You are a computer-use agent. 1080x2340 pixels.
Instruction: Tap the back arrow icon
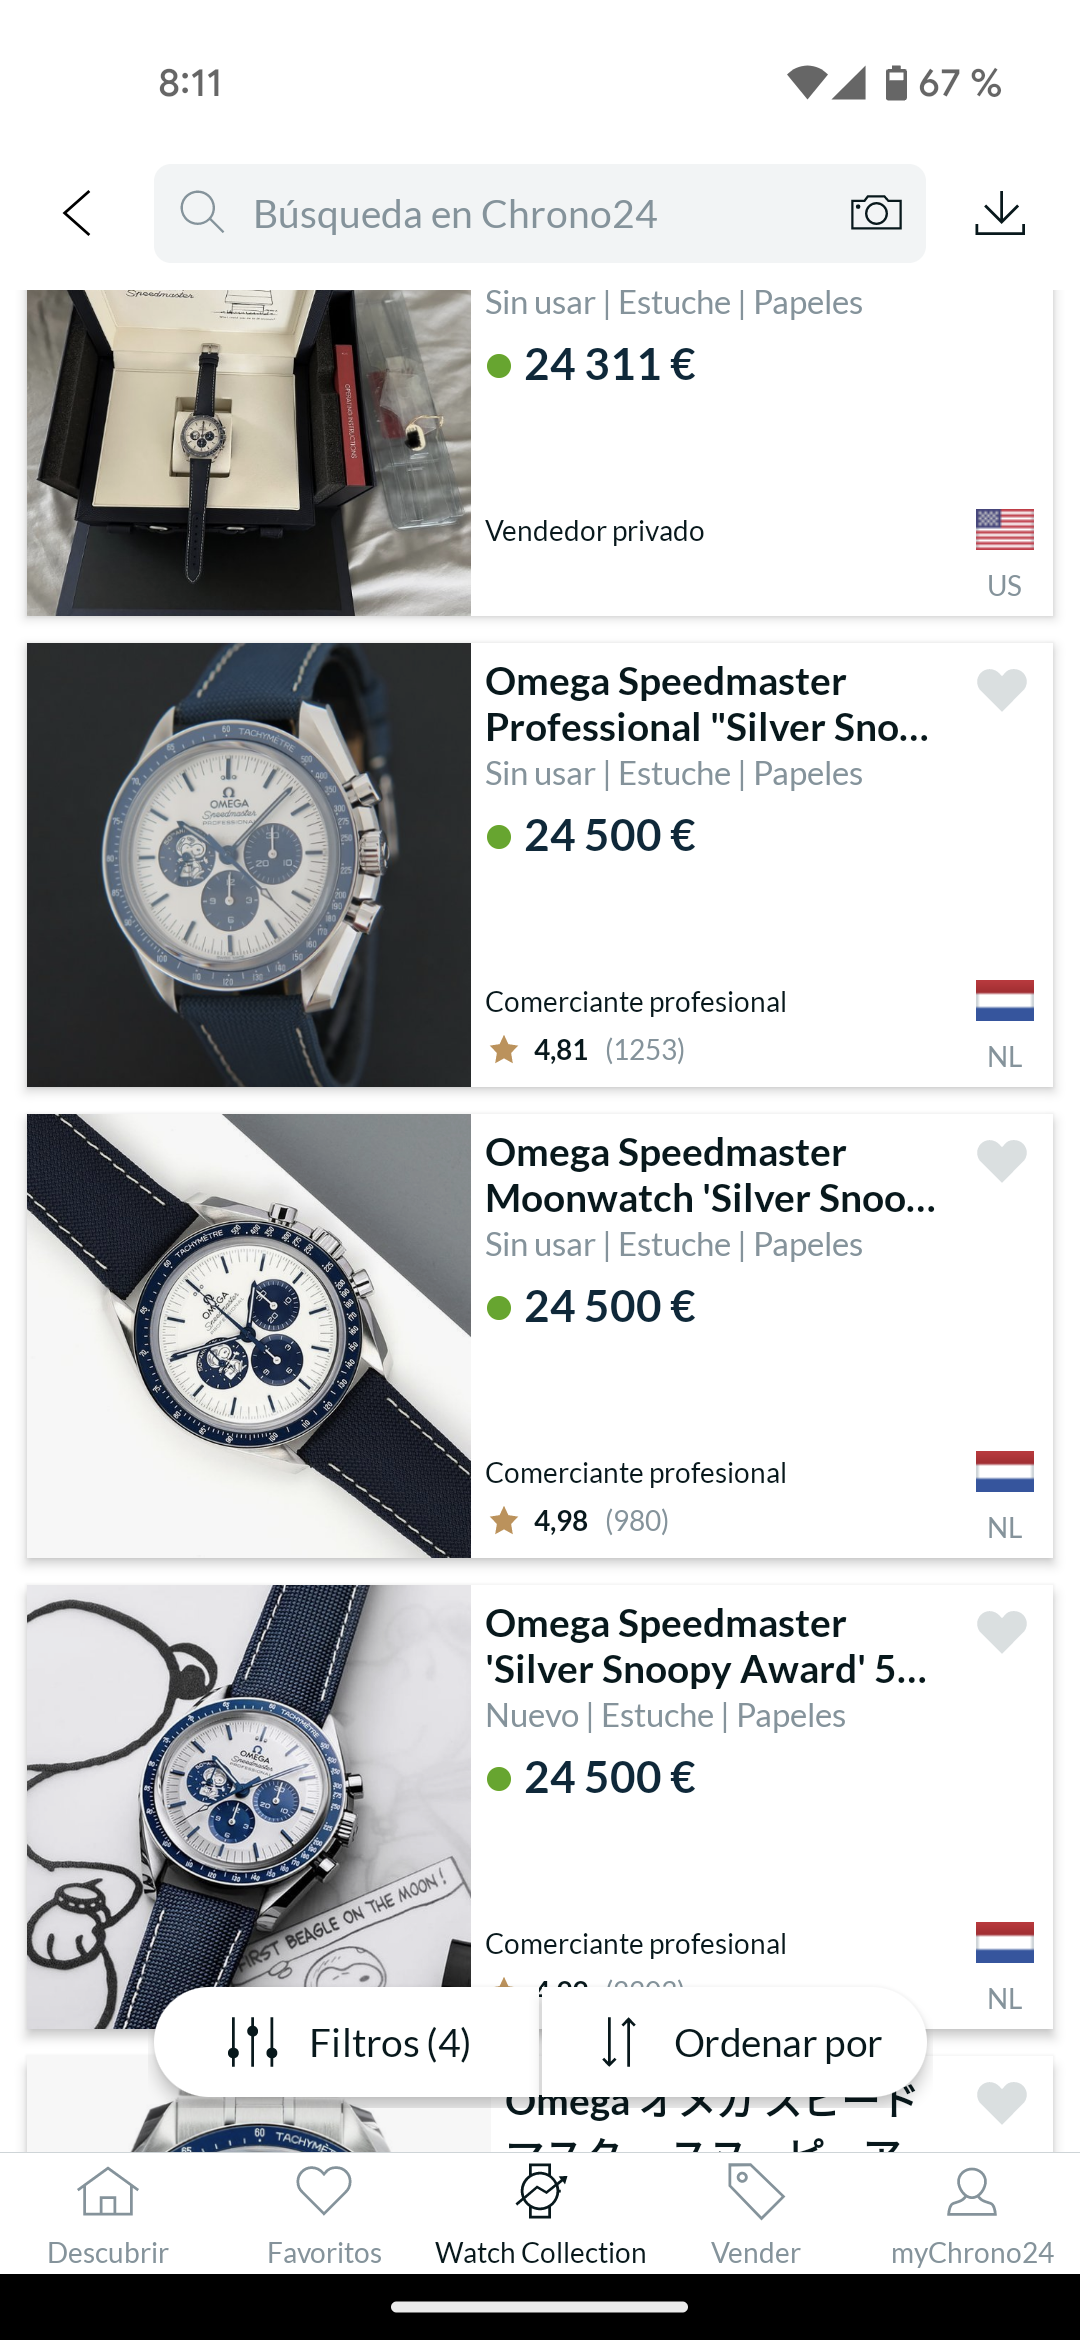(77, 213)
